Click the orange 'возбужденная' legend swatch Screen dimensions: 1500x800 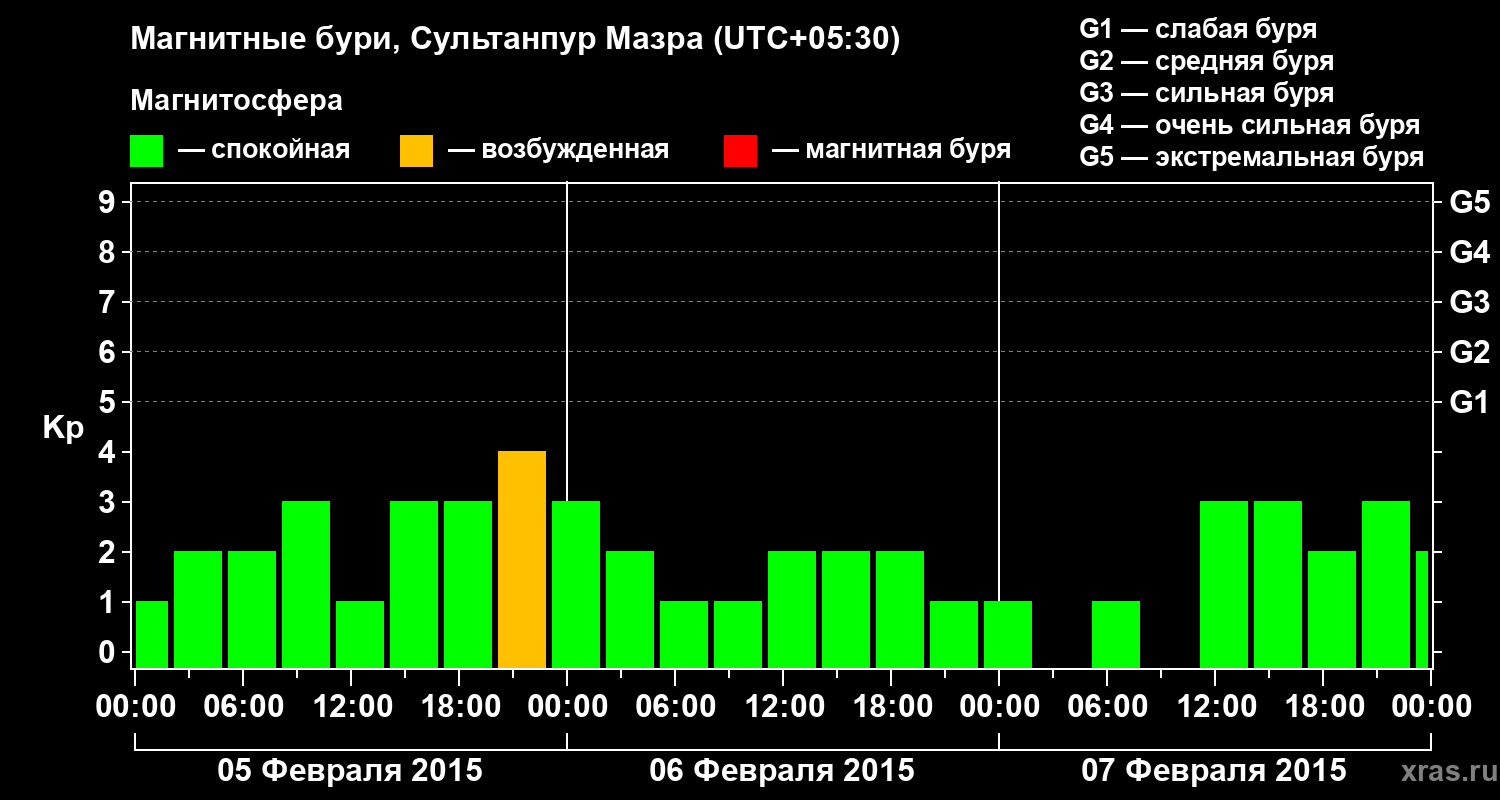[x=417, y=151]
